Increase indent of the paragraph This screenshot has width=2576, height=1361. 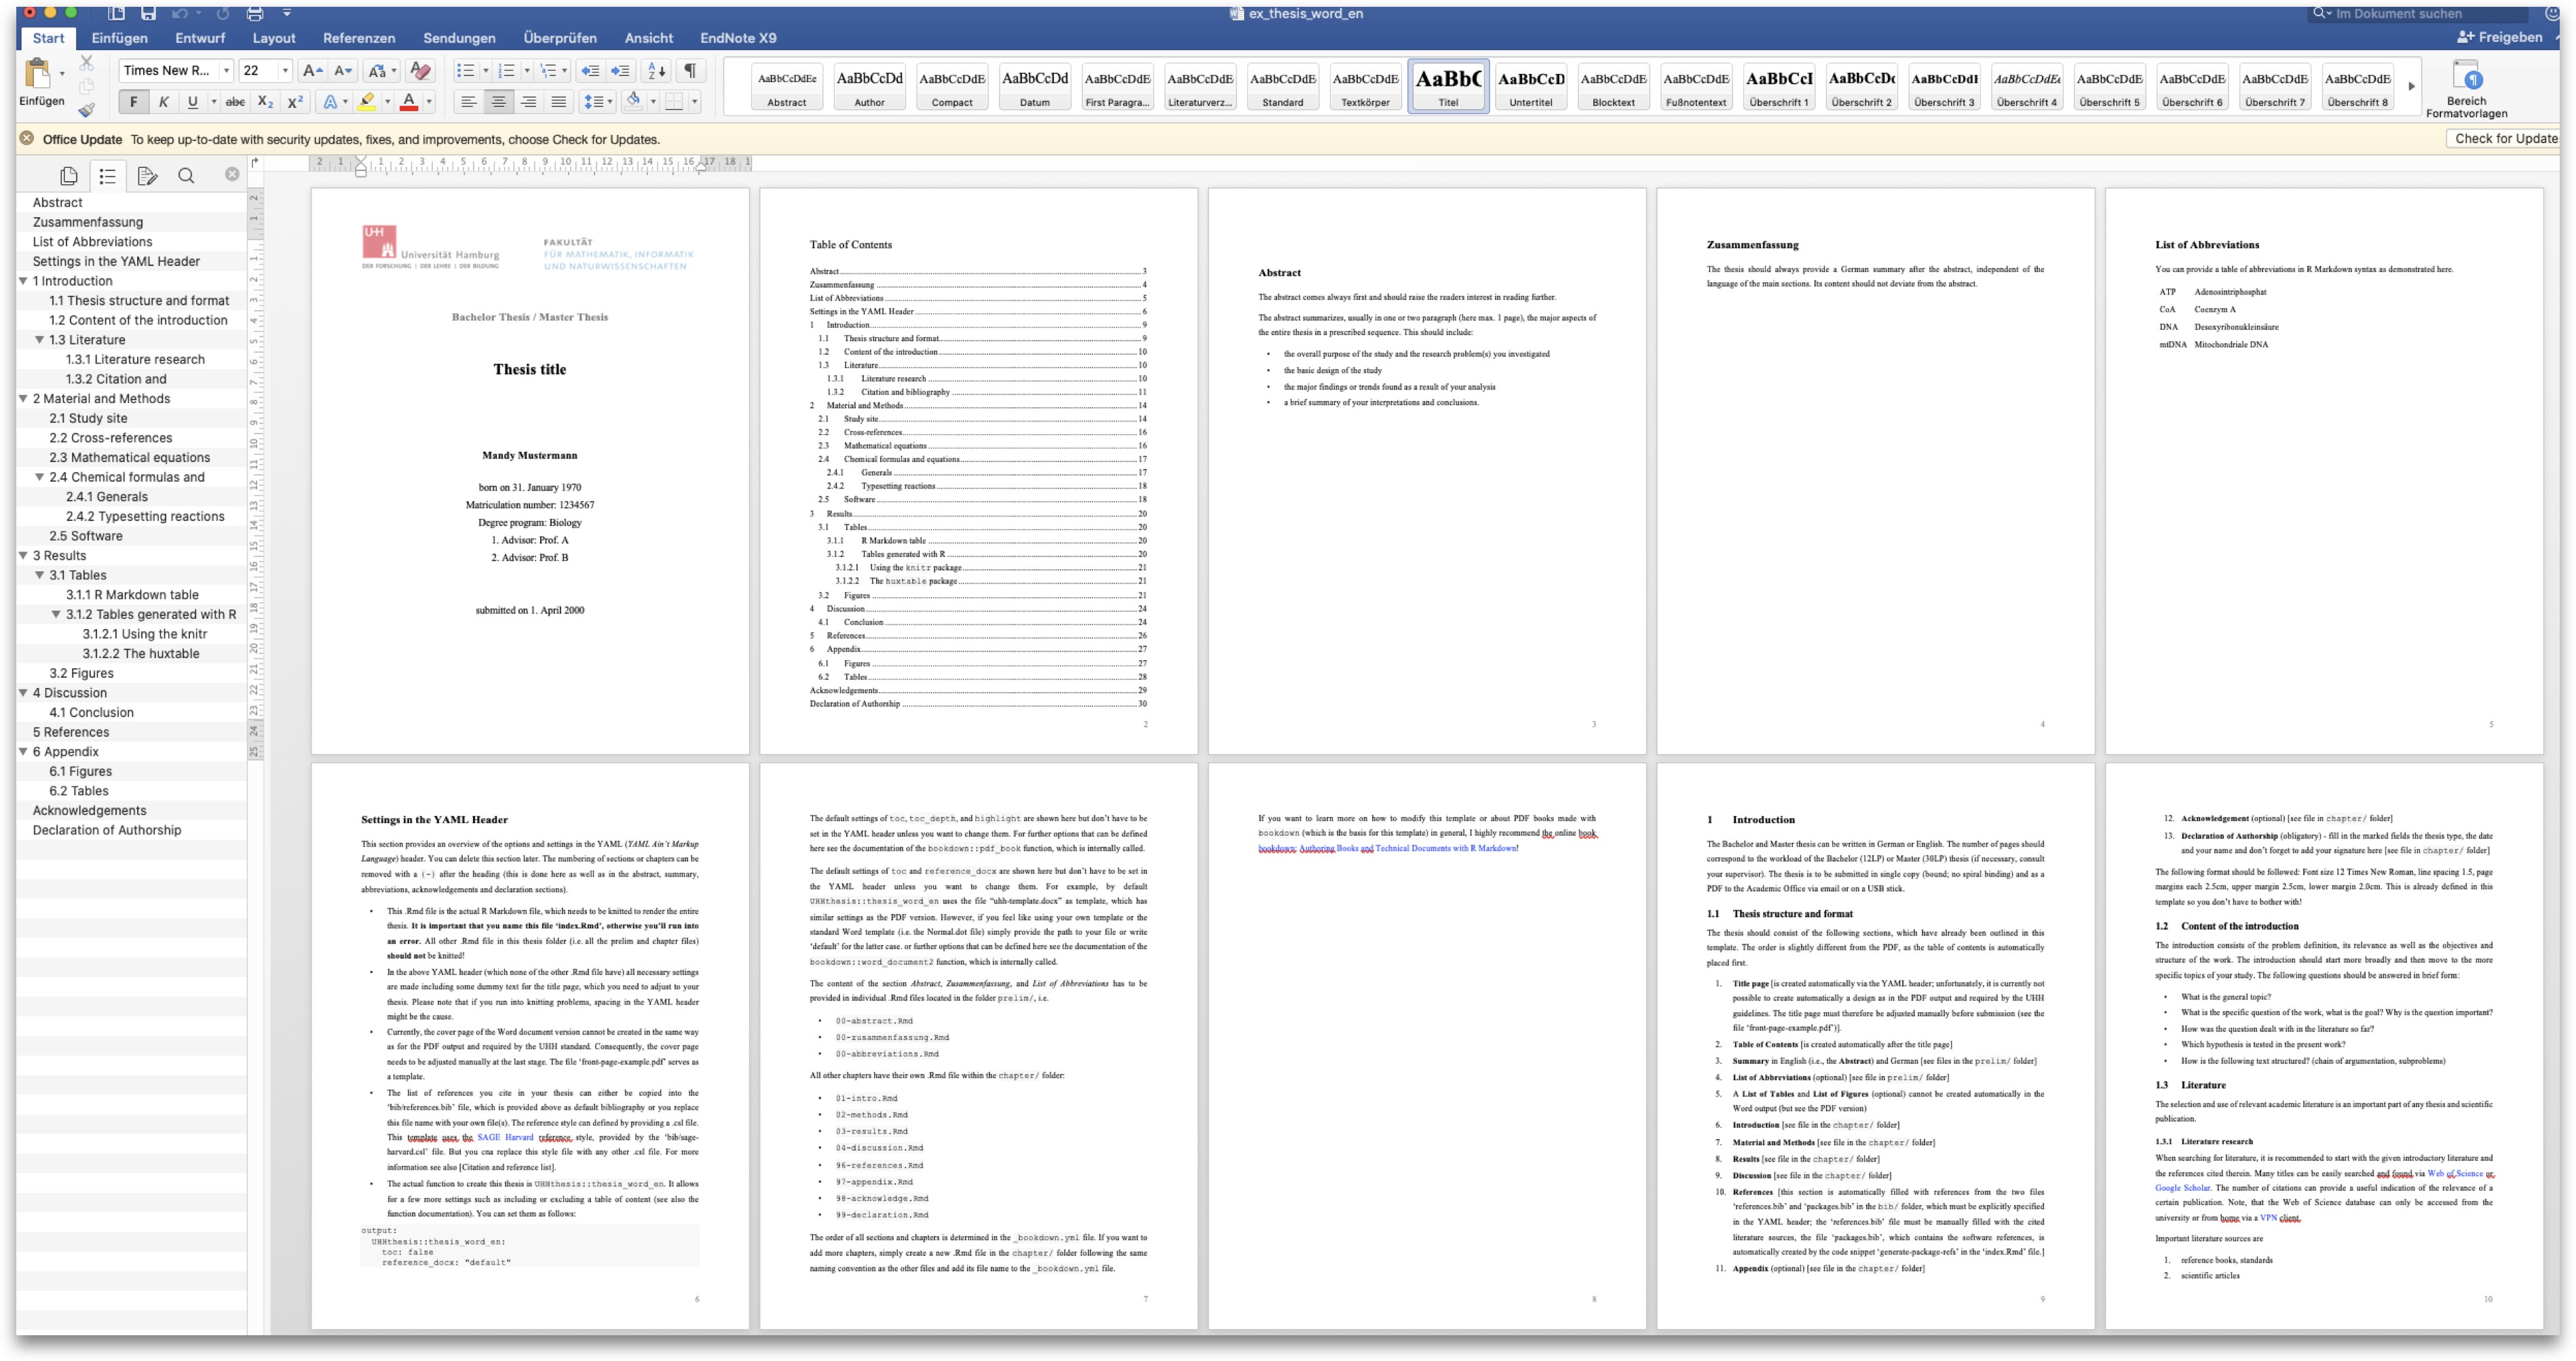(620, 70)
